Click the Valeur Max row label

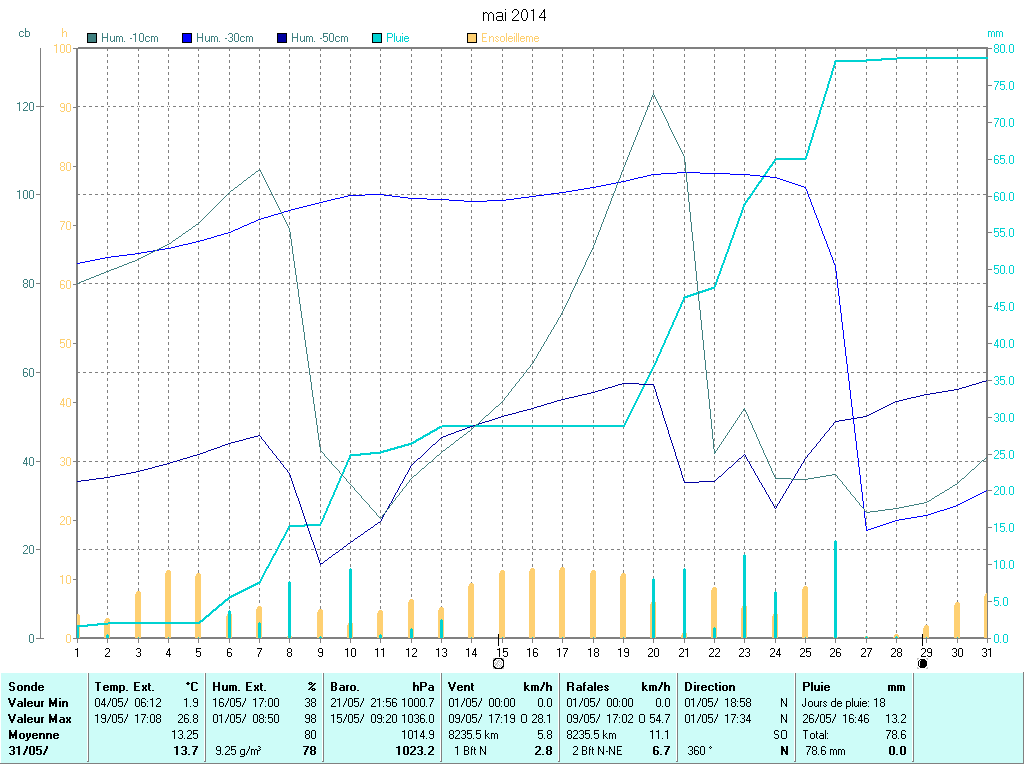[x=40, y=719]
